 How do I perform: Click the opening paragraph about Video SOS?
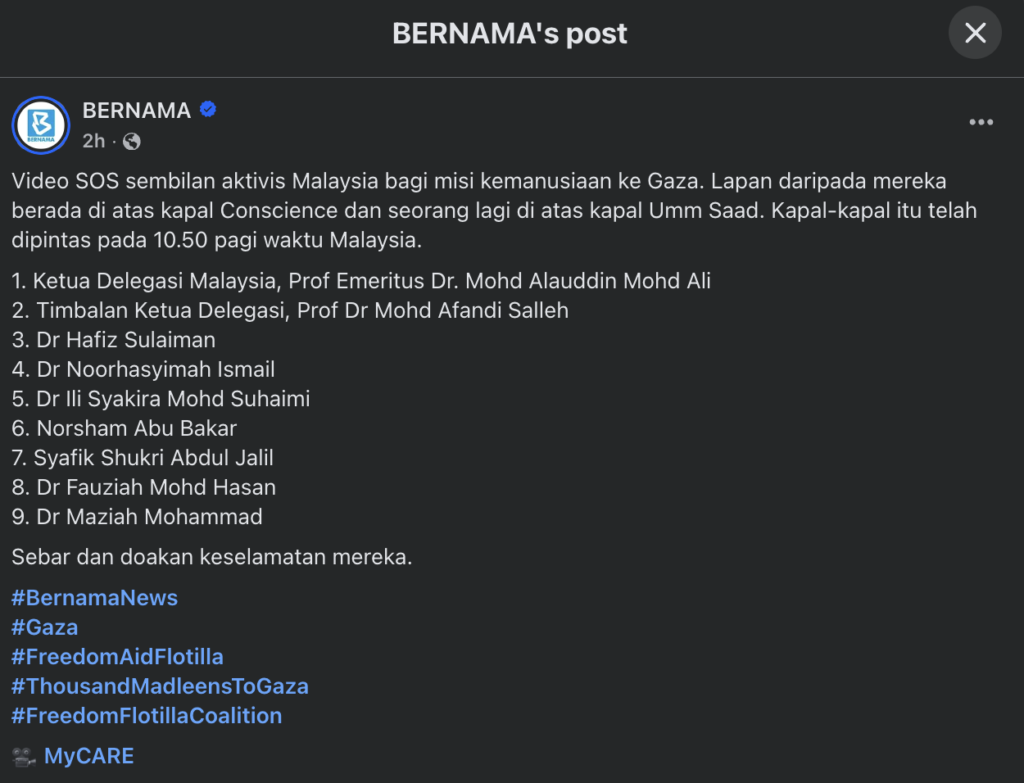(480, 211)
